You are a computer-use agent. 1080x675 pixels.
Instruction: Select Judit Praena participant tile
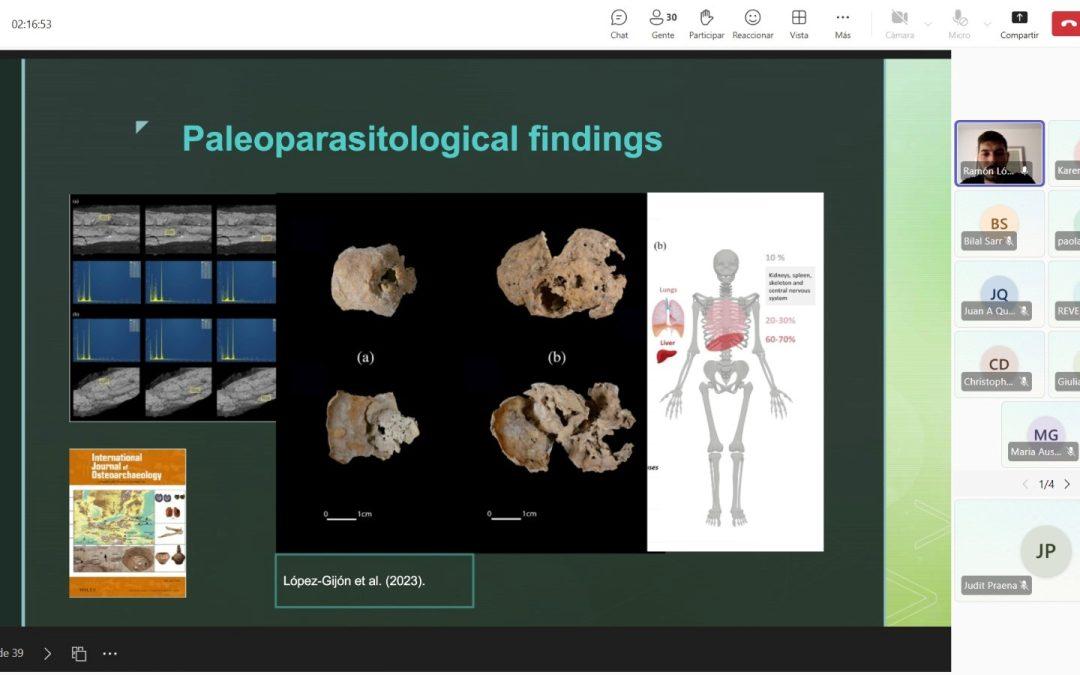(1016, 550)
